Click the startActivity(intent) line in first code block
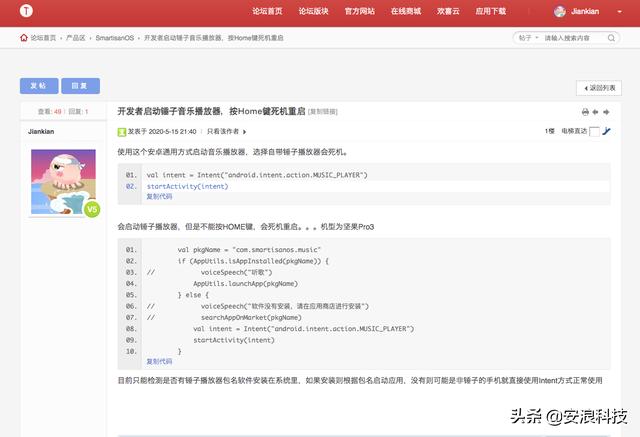This screenshot has height=437, width=640. point(187,186)
